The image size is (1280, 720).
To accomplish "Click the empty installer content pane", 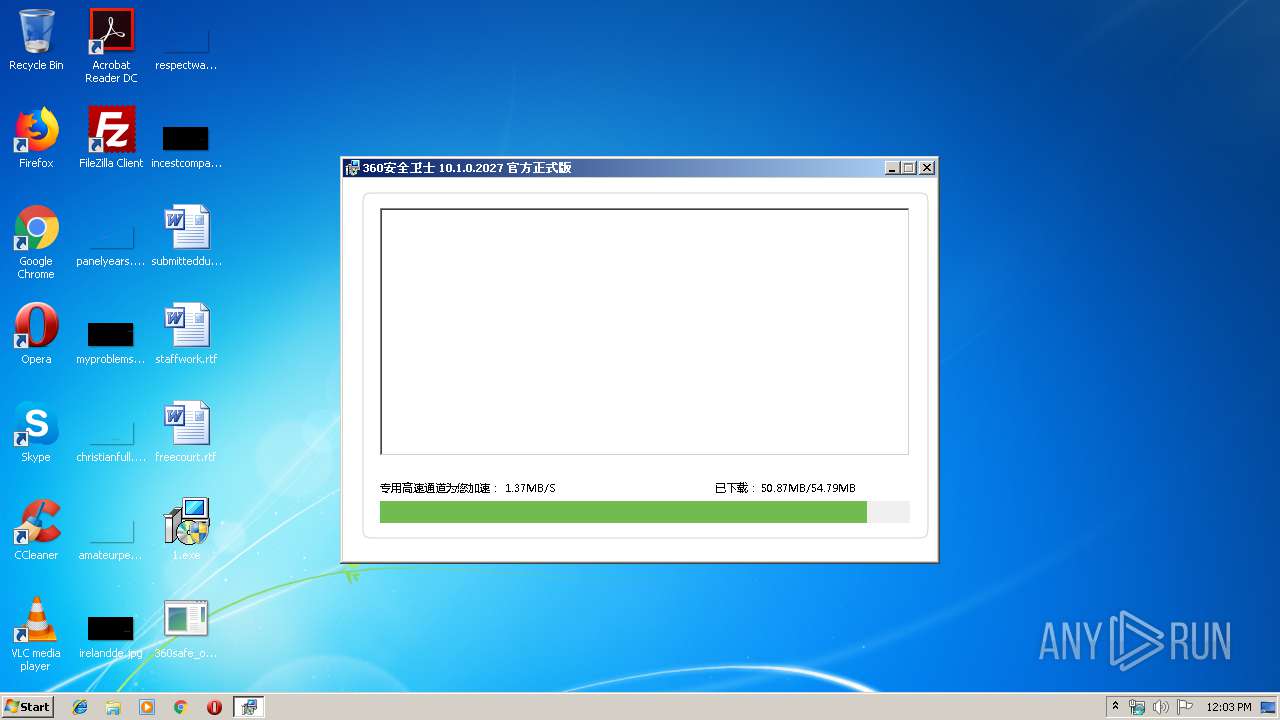I will tap(644, 331).
